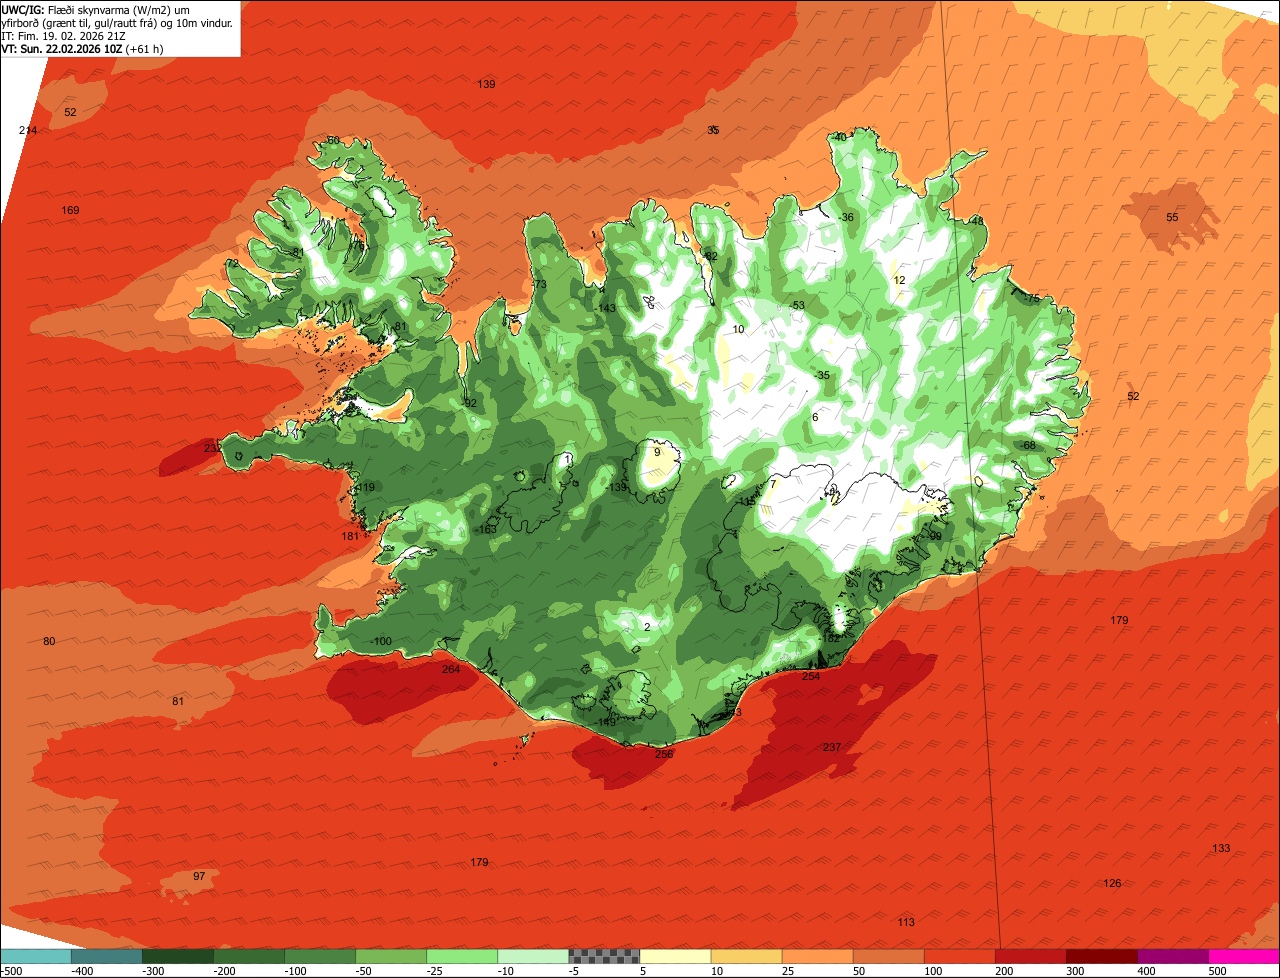The image size is (1280, 978).
Task: Click map value '143' in northern Iceland
Action: (x=607, y=308)
